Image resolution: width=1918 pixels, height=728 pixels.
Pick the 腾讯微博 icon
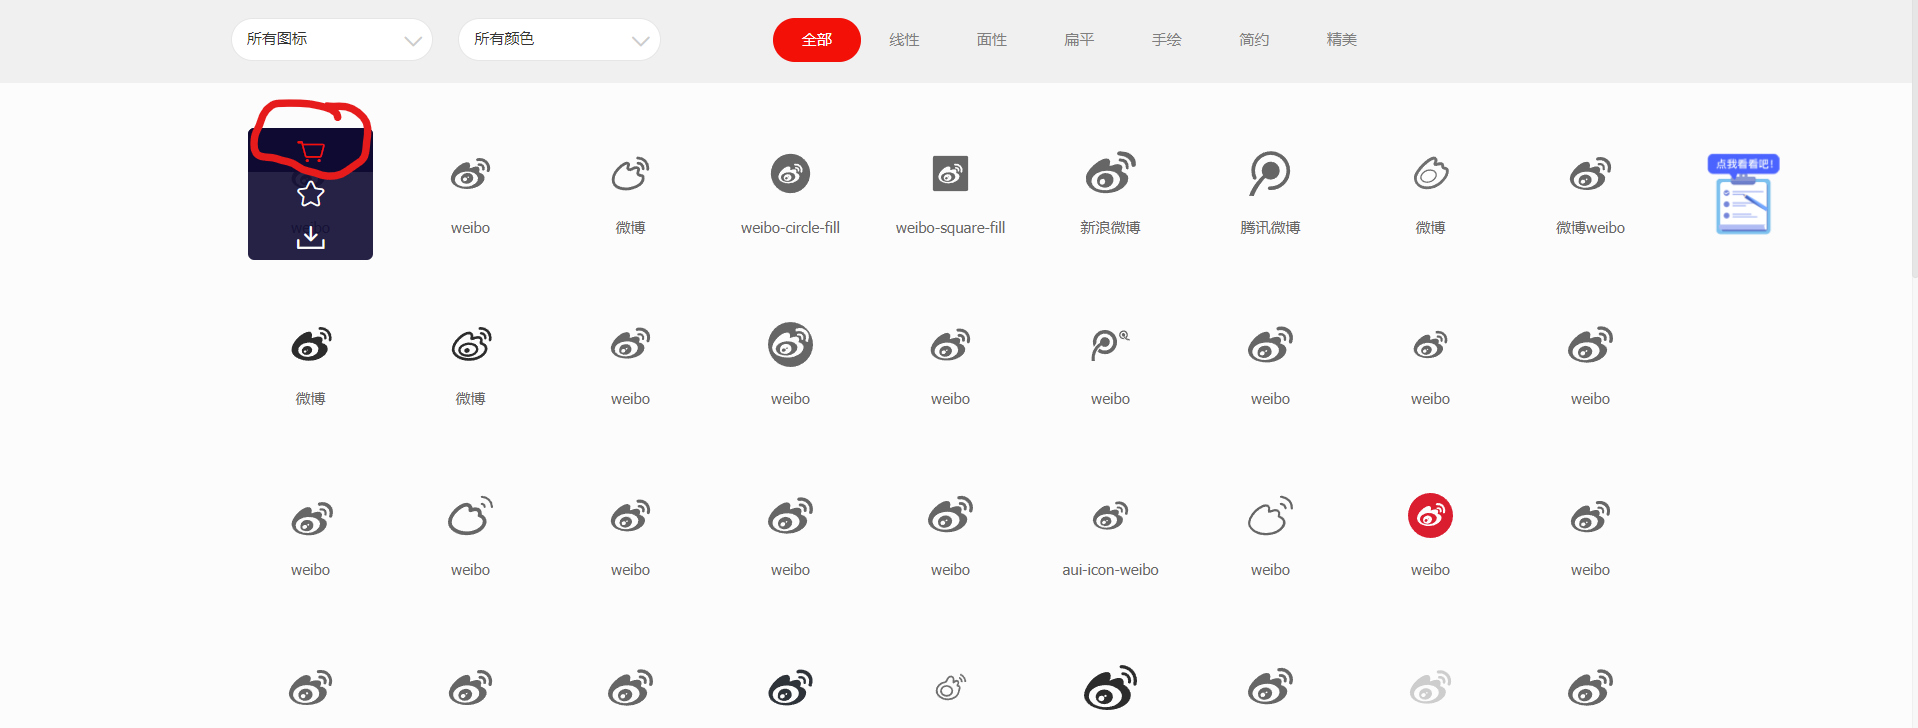click(x=1270, y=174)
